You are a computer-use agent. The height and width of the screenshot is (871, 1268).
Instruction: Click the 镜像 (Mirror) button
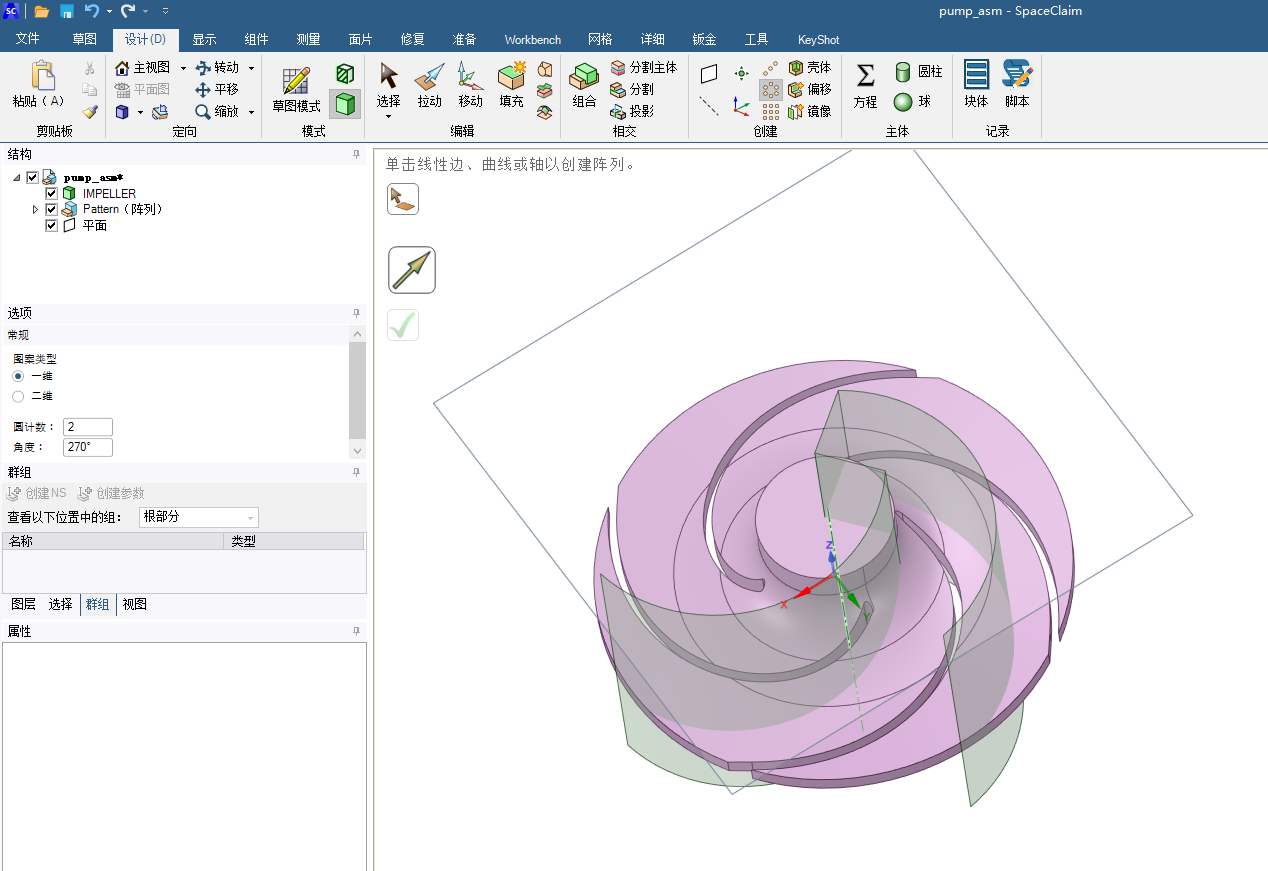pos(810,111)
